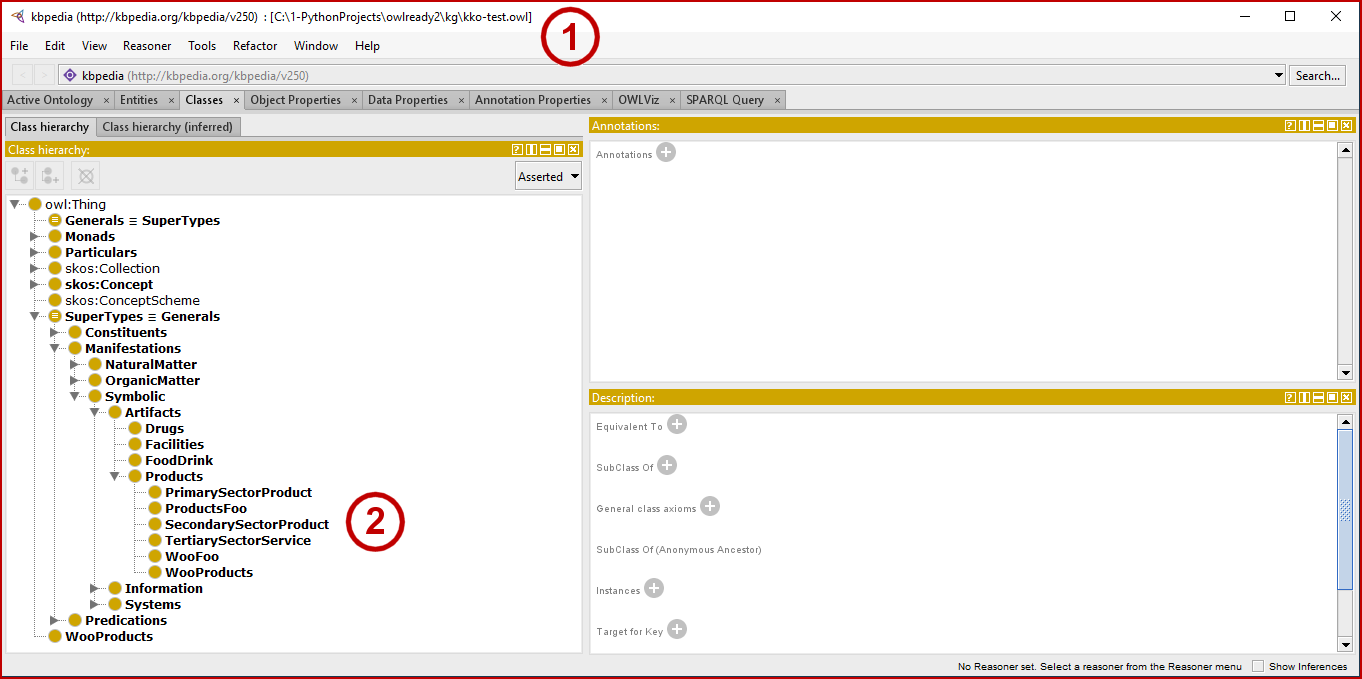The width and height of the screenshot is (1362, 679).
Task: Open the ontology address bar dropdown arrow
Action: point(1279,75)
